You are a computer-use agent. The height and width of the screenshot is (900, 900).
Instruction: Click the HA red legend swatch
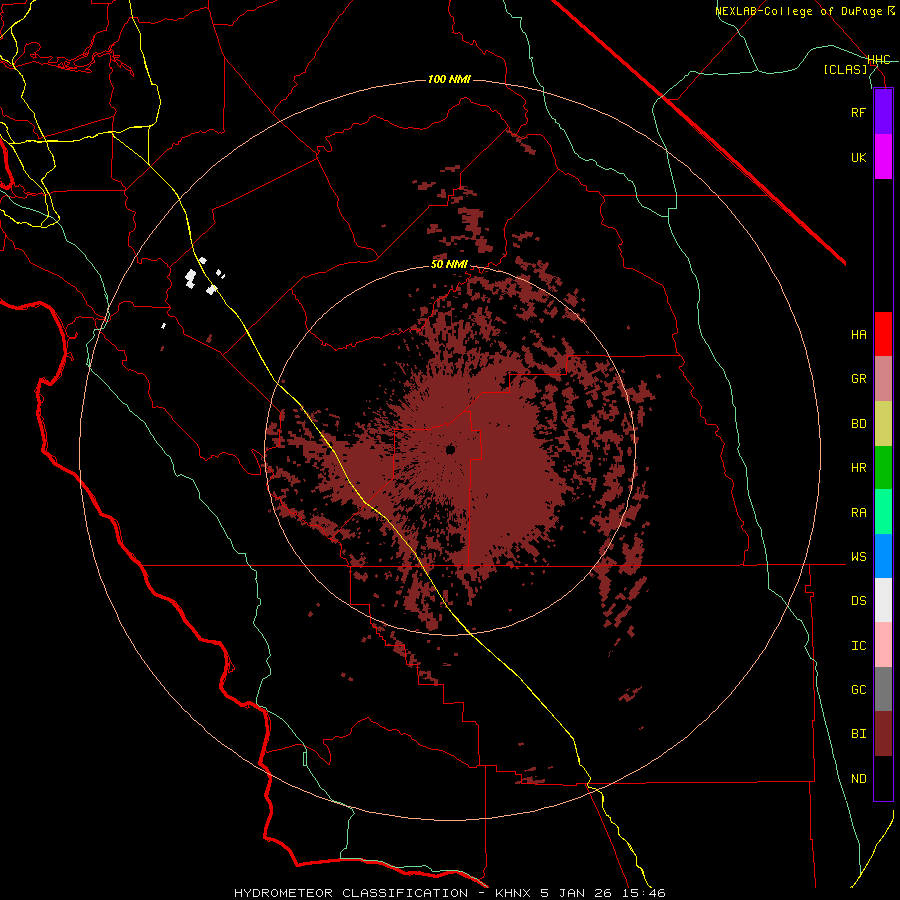click(883, 334)
